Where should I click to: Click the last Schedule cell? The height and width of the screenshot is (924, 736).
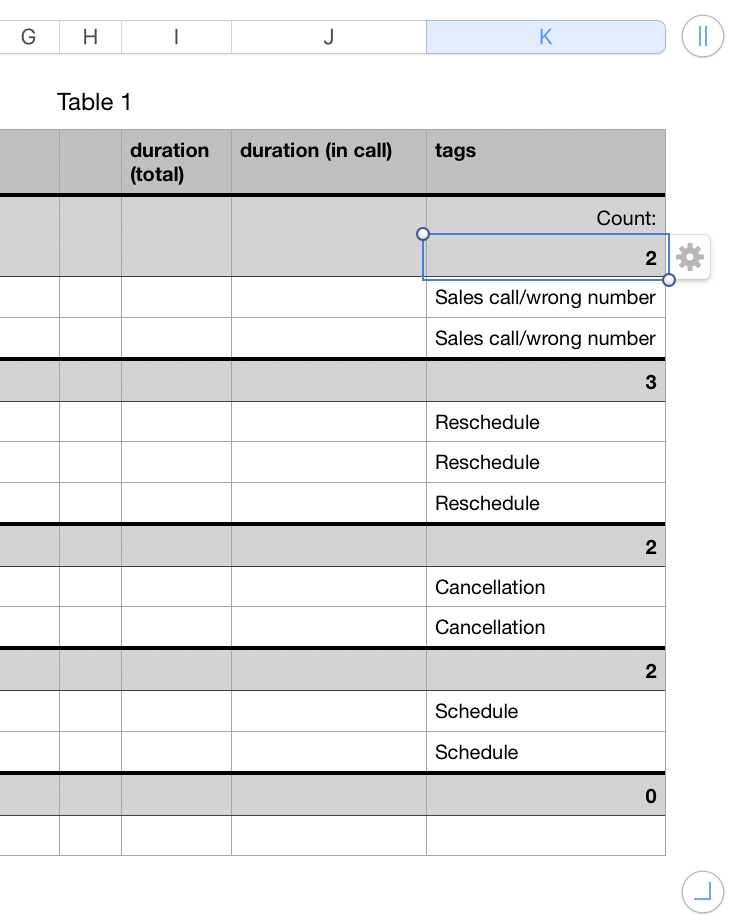(x=545, y=752)
